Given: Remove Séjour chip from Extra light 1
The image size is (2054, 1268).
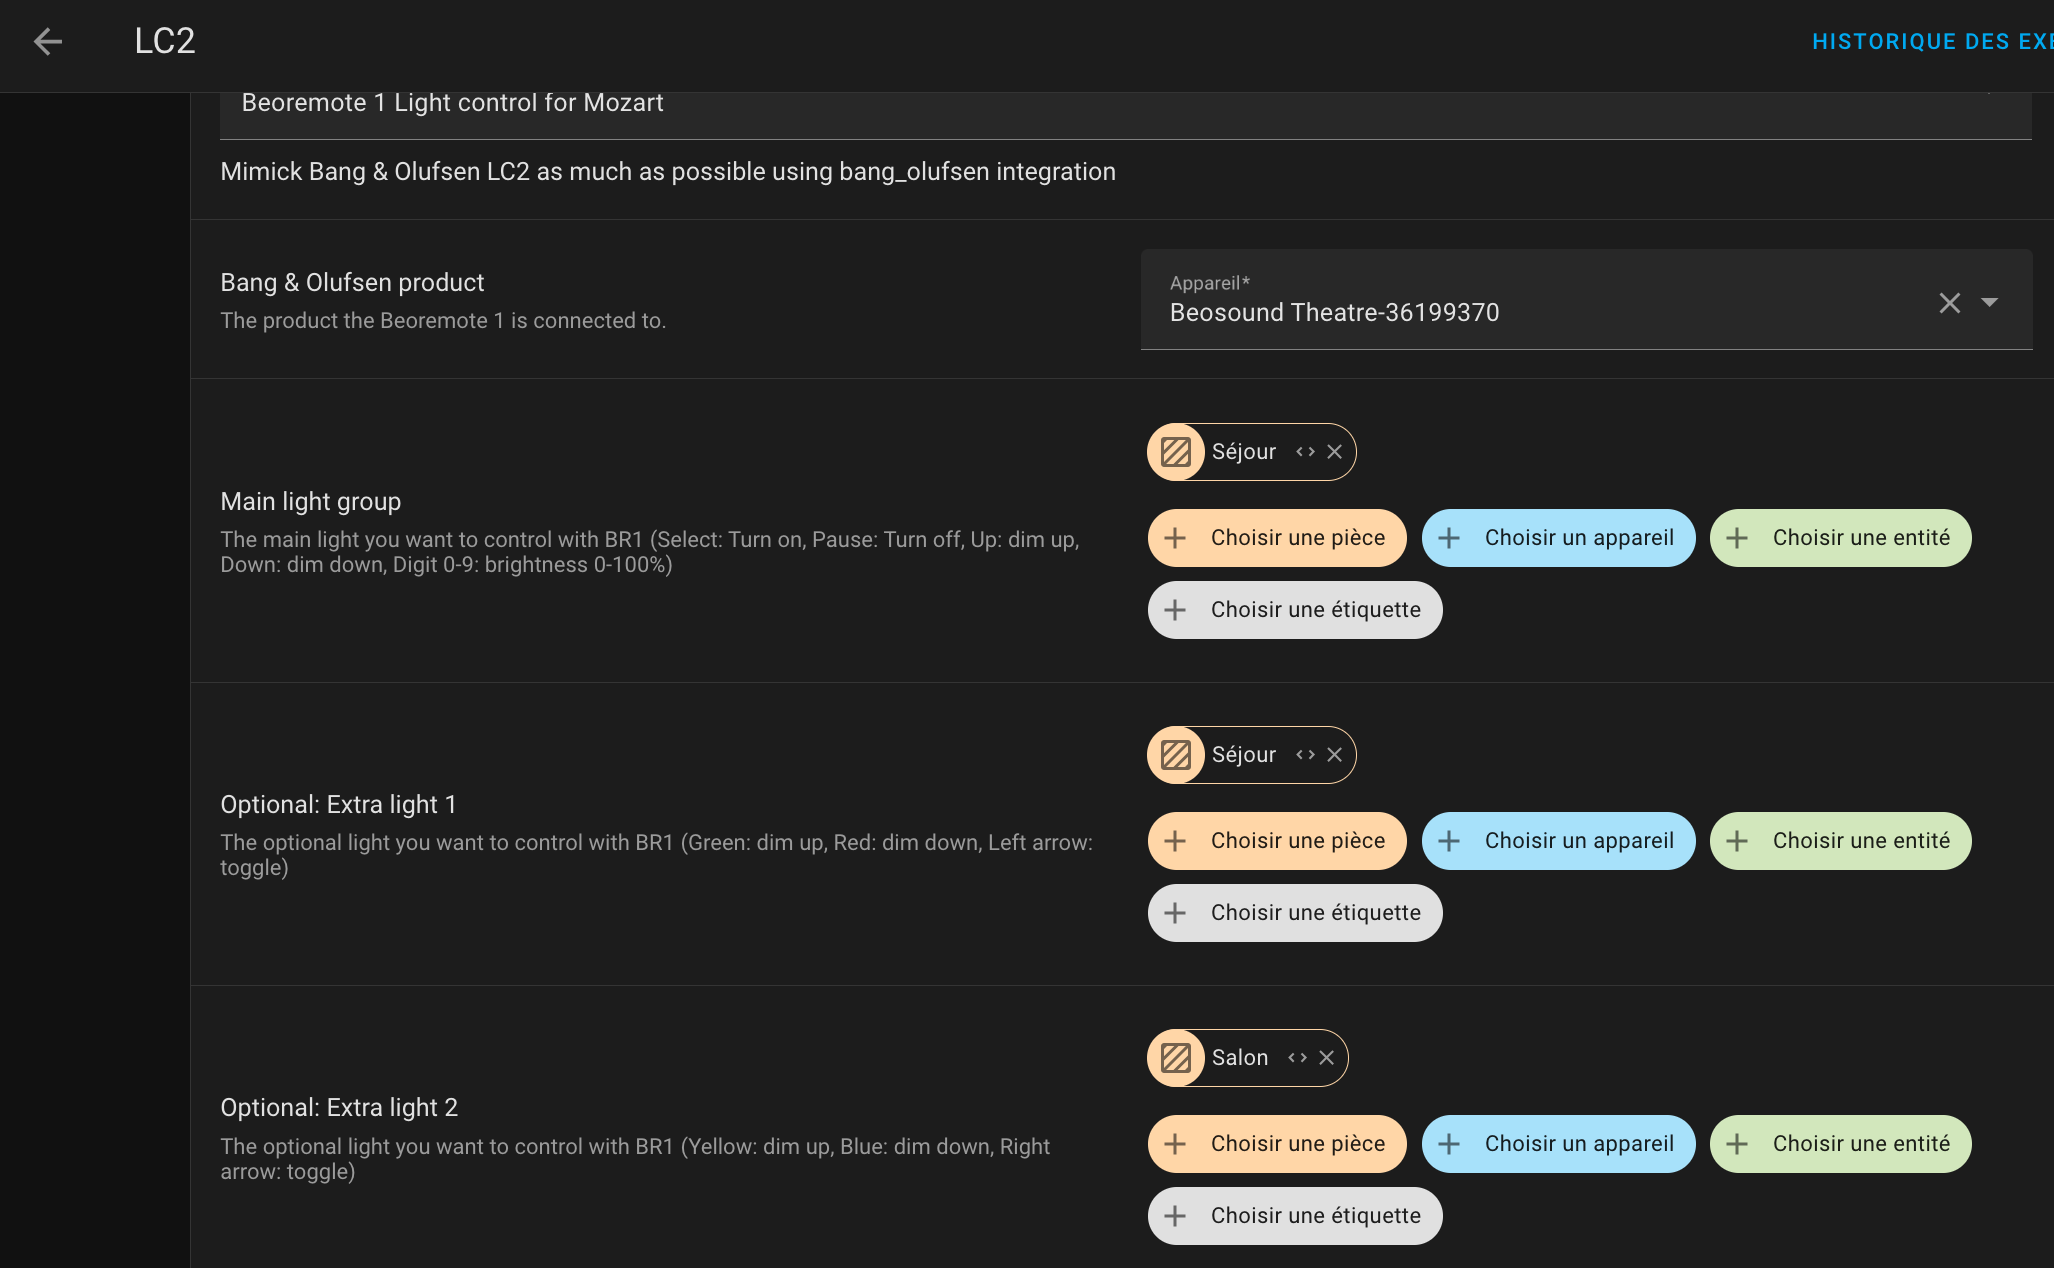Looking at the screenshot, I should pos(1334,755).
